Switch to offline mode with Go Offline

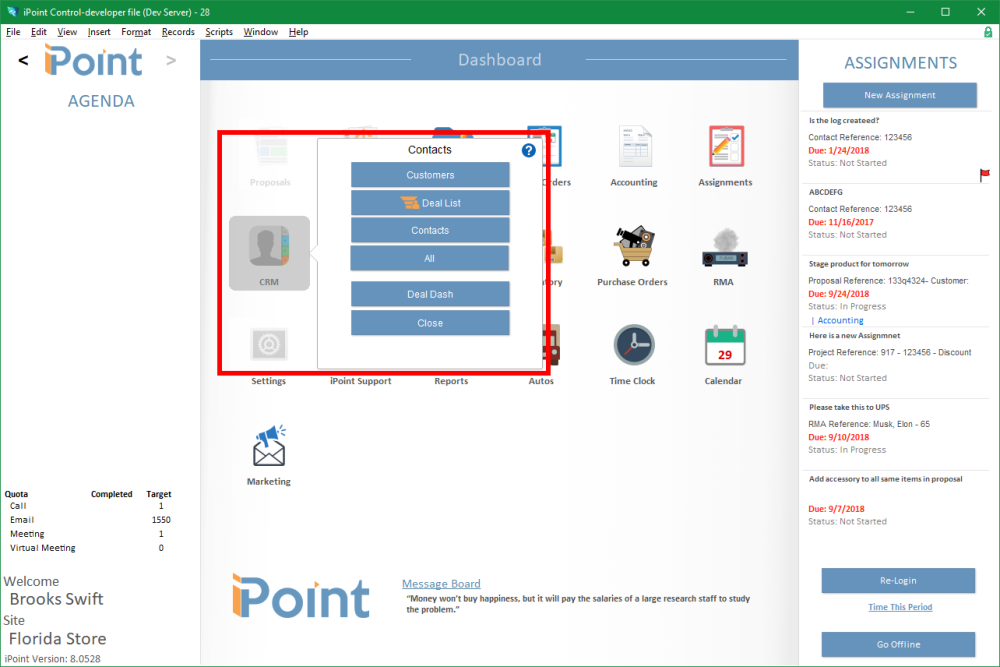click(898, 644)
